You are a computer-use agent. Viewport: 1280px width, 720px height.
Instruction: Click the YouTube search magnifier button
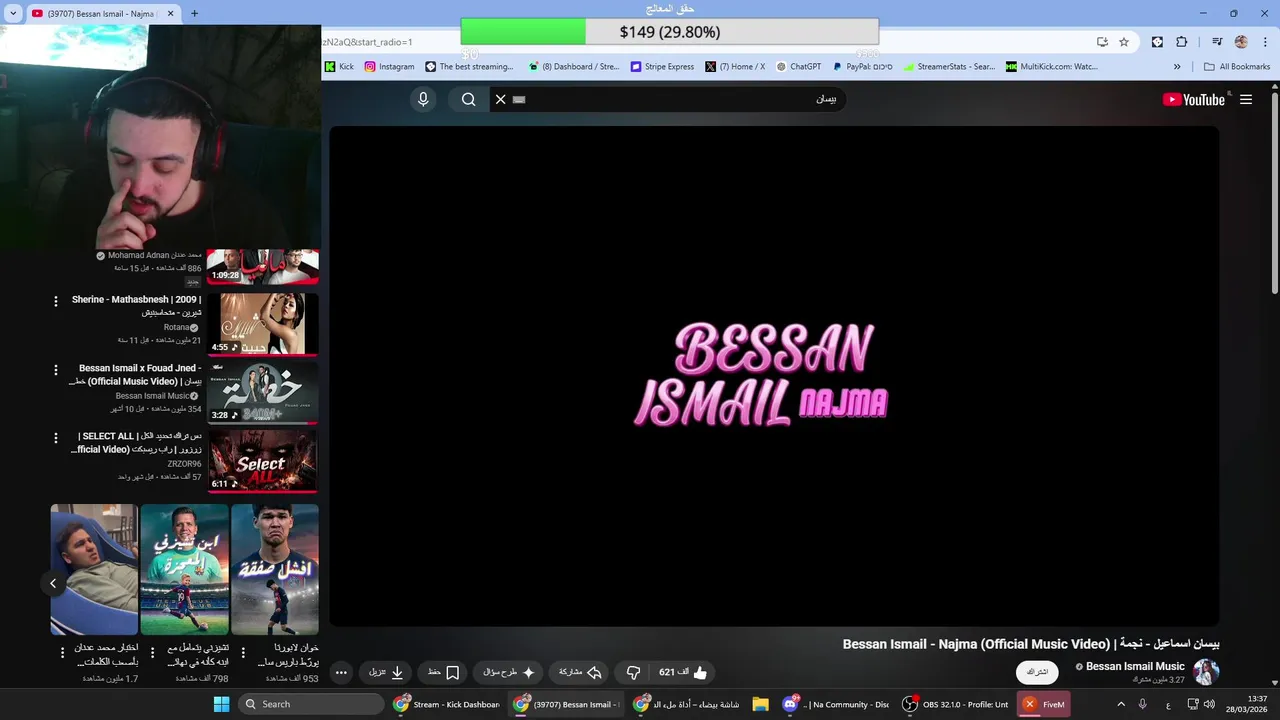click(x=468, y=99)
